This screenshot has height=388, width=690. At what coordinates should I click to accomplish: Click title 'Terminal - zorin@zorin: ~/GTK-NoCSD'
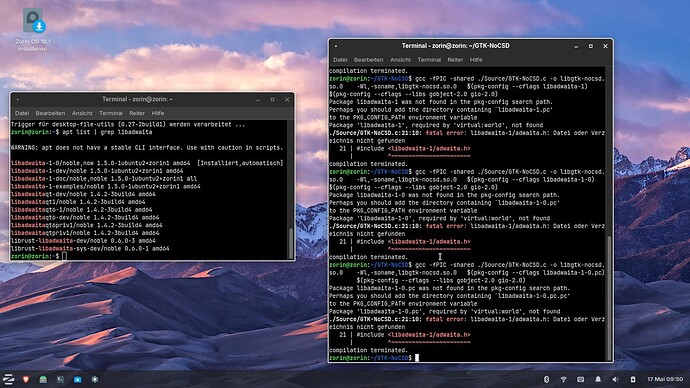point(455,46)
